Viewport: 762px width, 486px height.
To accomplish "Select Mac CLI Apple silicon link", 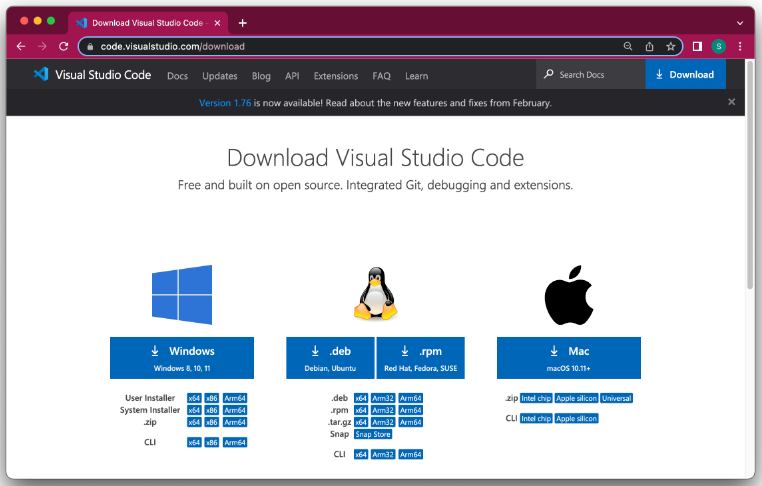I will (x=576, y=418).
